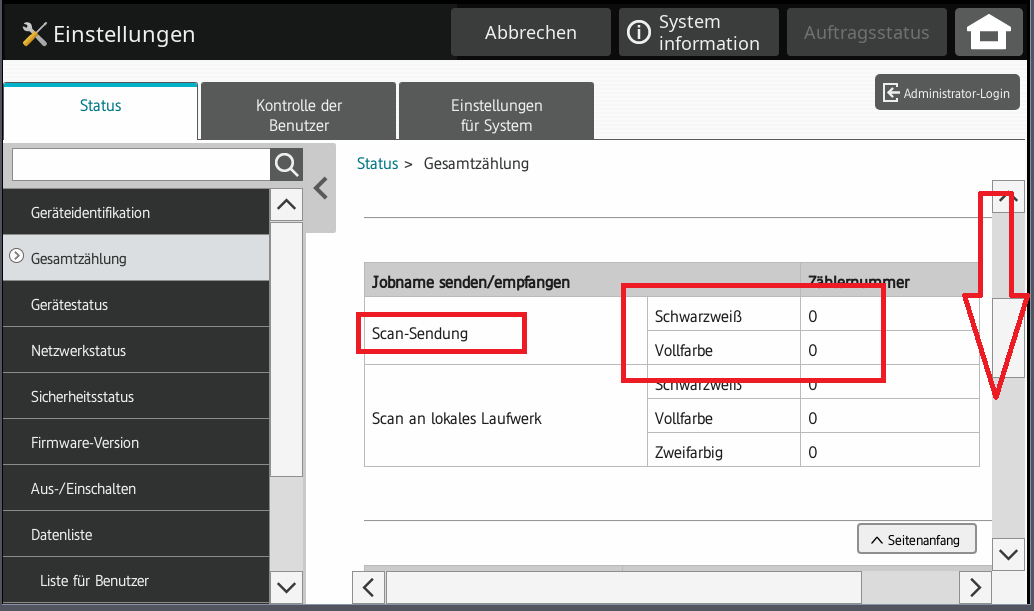Screen dimensions: 1034x611
Task: Open Netzwerkstatus menu entry
Action: [135, 351]
